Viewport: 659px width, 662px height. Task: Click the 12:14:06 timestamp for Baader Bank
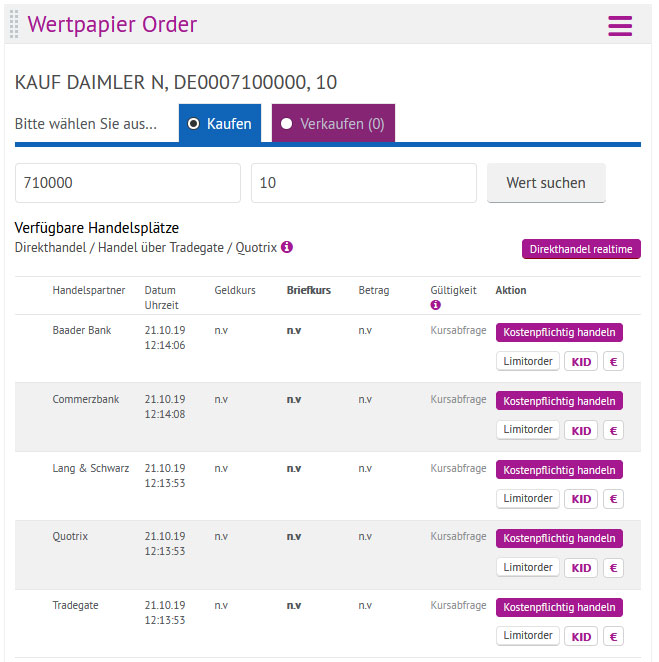pos(165,345)
